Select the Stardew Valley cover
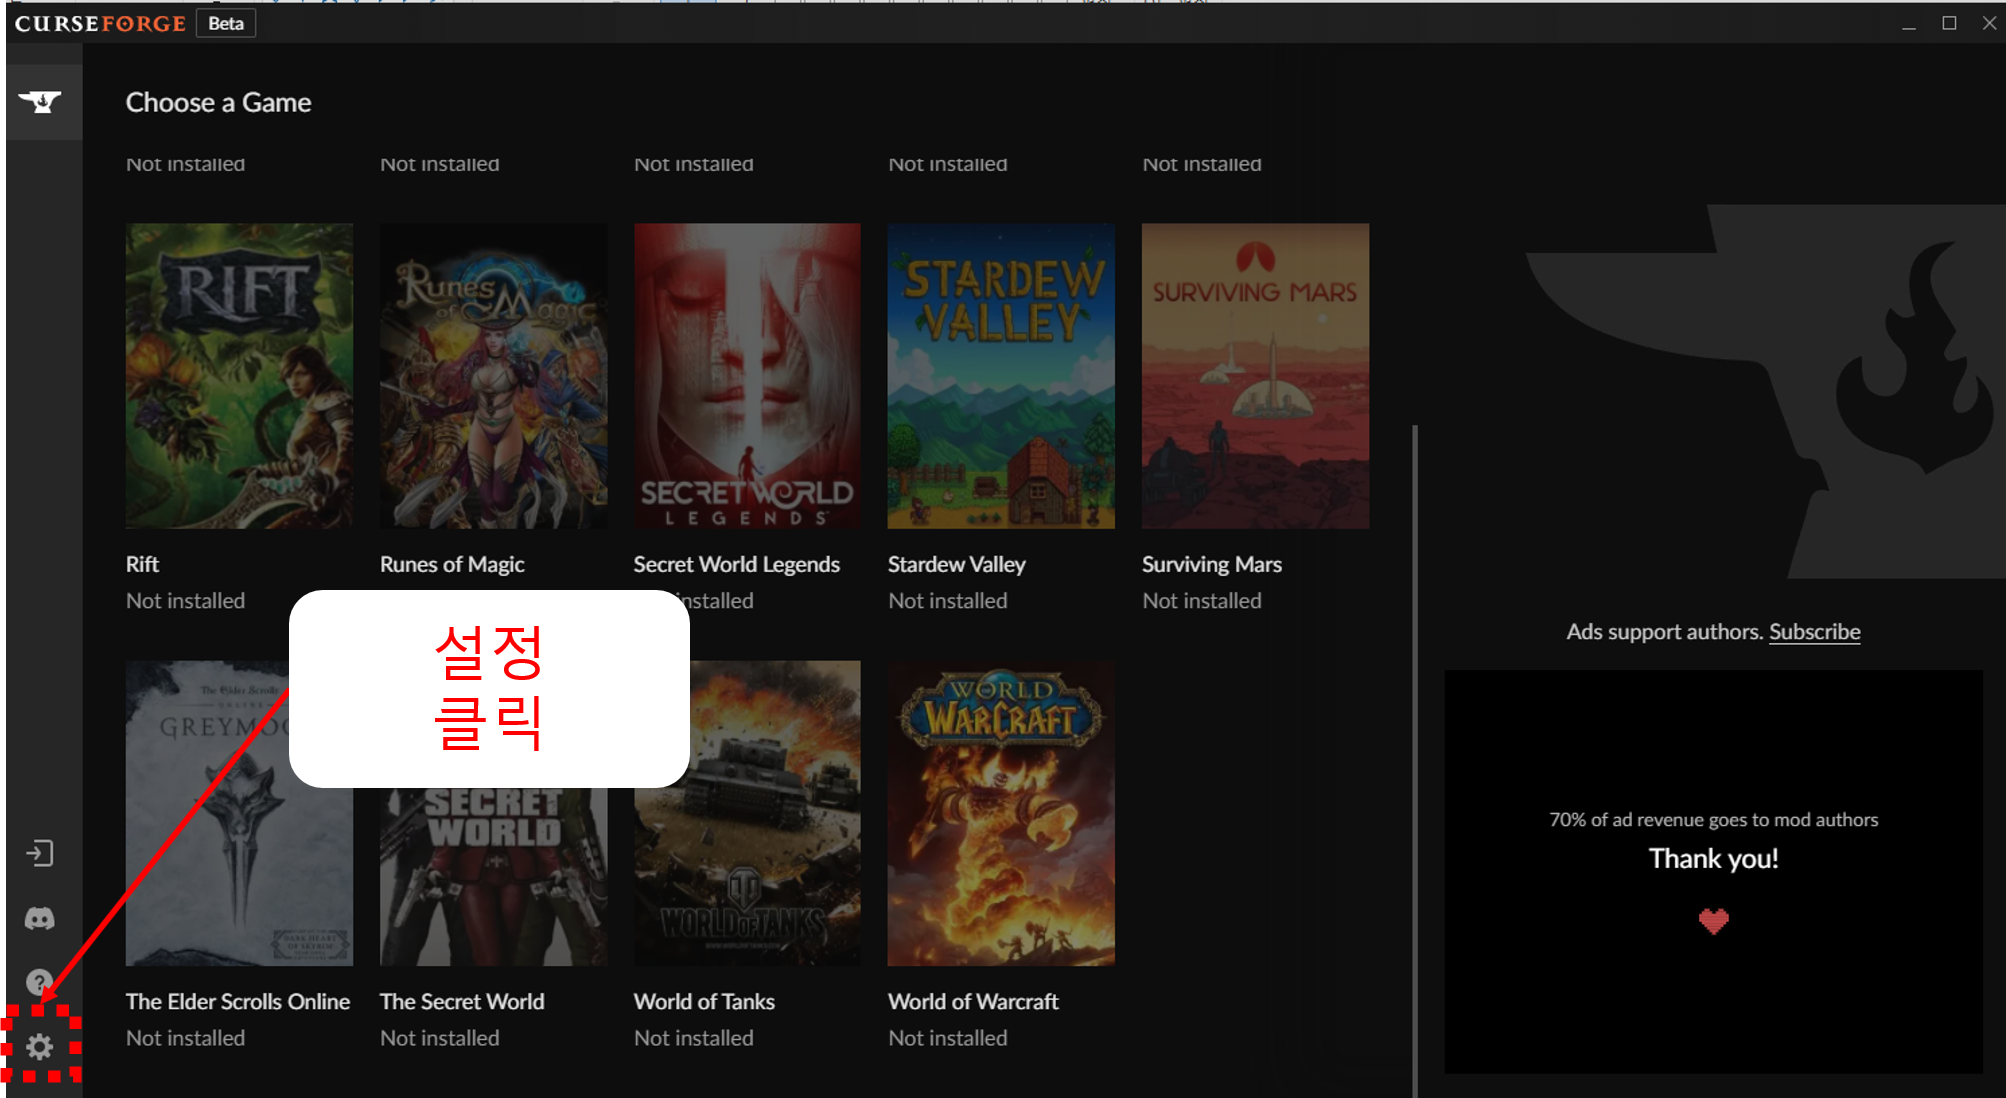Viewport: 2006px width, 1098px height. tap(1001, 376)
